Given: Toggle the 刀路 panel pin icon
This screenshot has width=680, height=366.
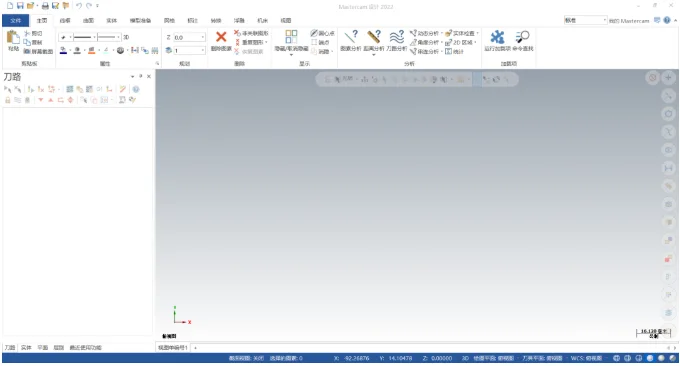Looking at the screenshot, I should click(x=141, y=76).
